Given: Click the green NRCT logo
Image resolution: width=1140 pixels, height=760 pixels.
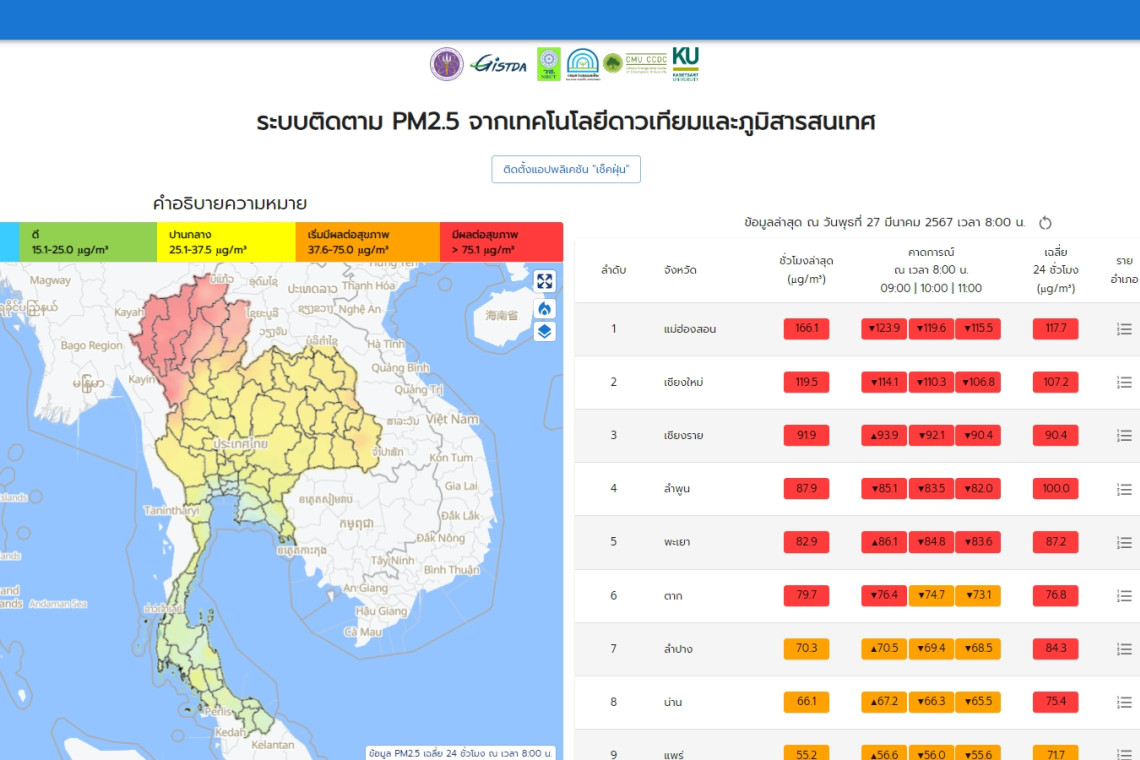Looking at the screenshot, I should tap(548, 63).
